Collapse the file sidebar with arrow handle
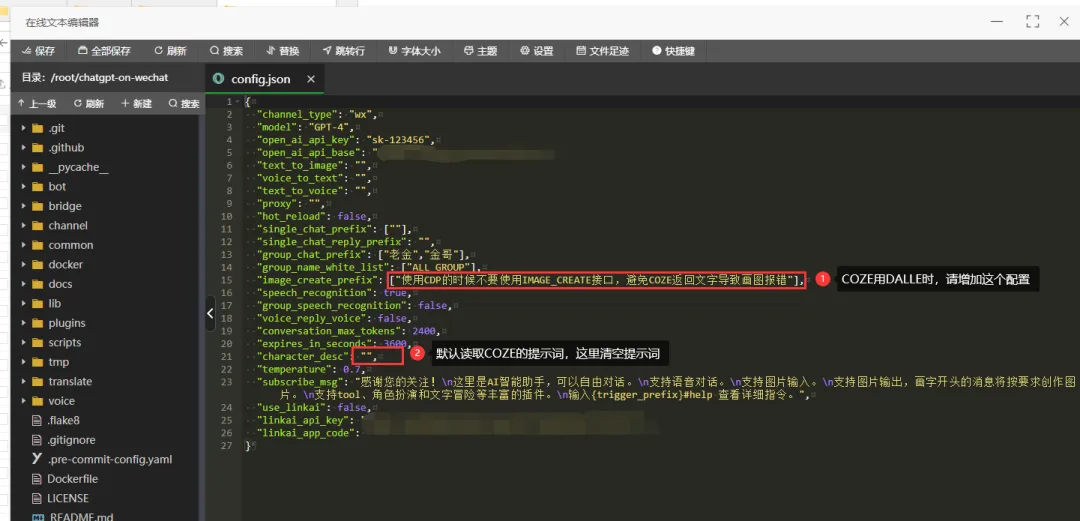The width and height of the screenshot is (1080, 521). pos(210,314)
